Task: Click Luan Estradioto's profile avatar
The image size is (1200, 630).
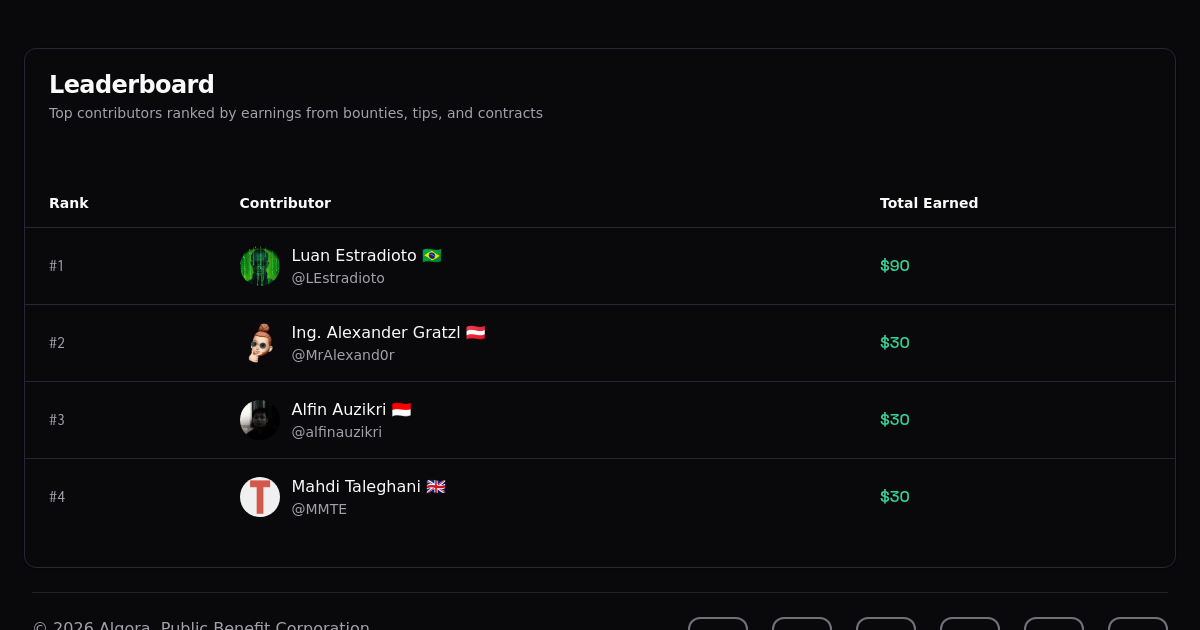Action: click(x=260, y=265)
